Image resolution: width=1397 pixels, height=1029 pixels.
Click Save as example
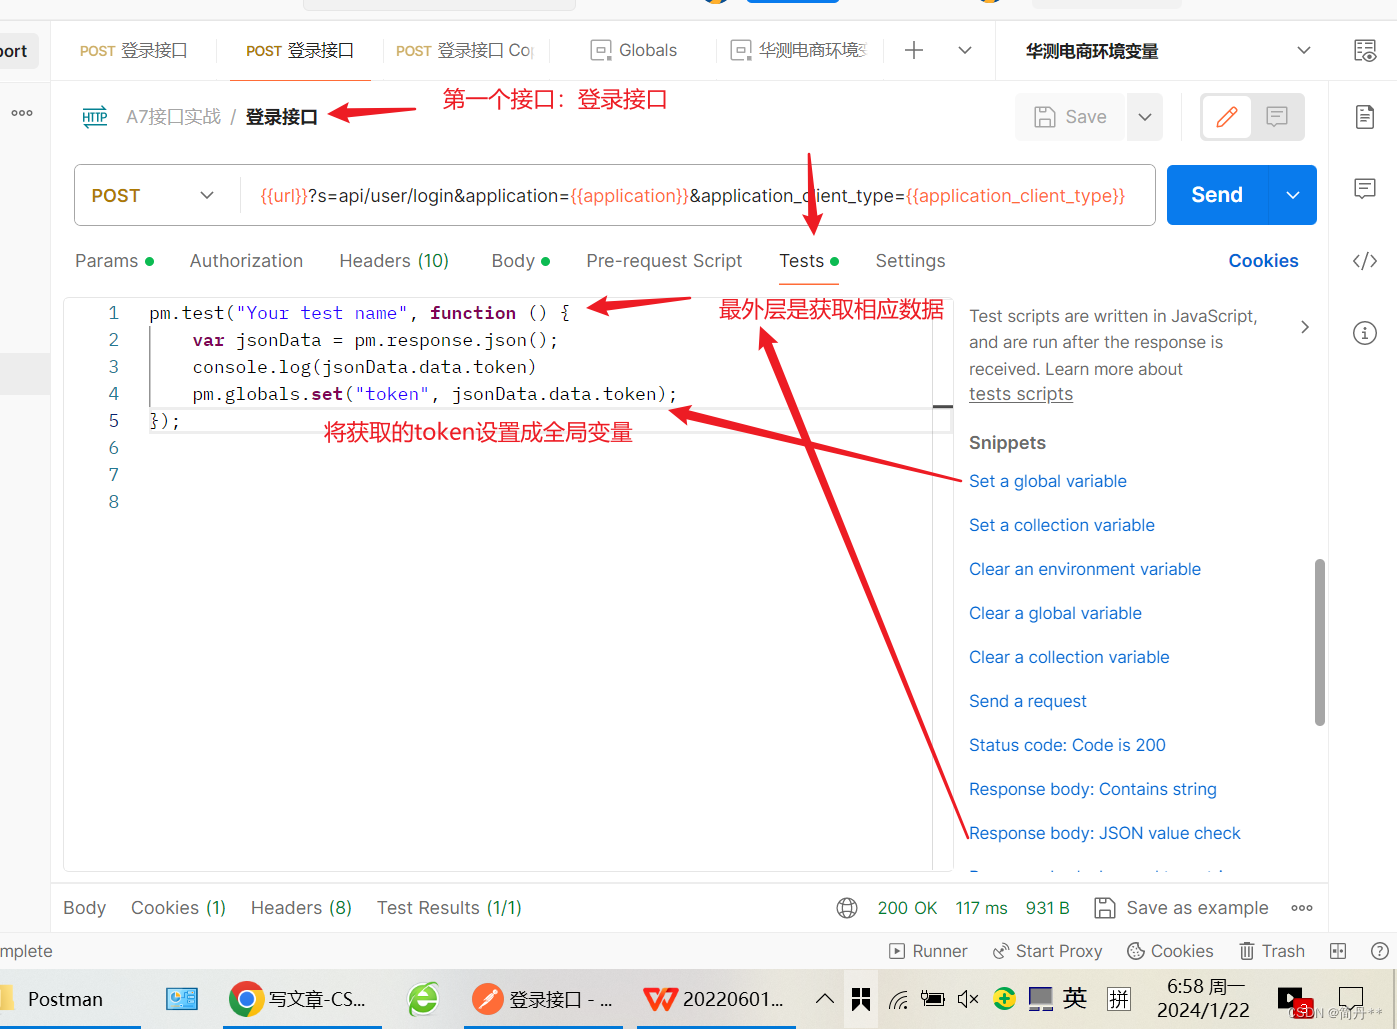1181,908
